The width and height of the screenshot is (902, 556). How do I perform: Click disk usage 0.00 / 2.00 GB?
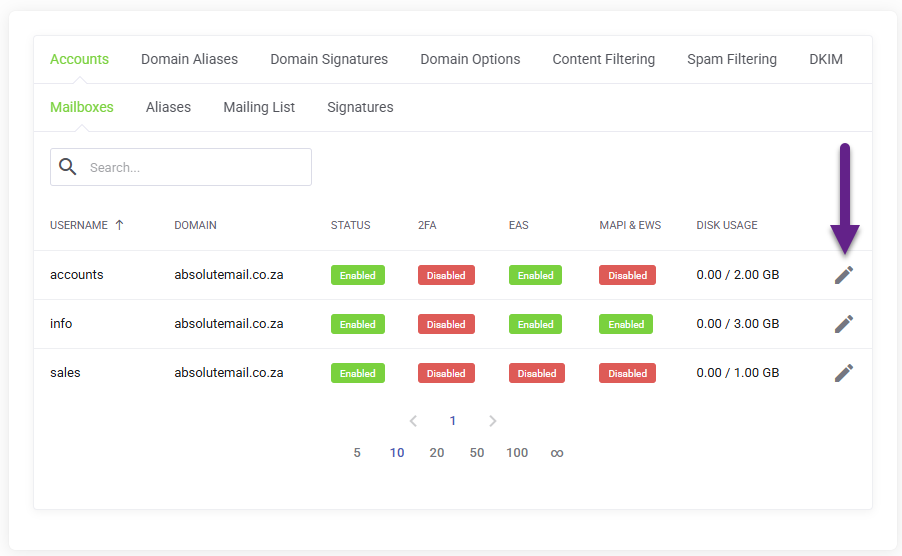tap(737, 275)
